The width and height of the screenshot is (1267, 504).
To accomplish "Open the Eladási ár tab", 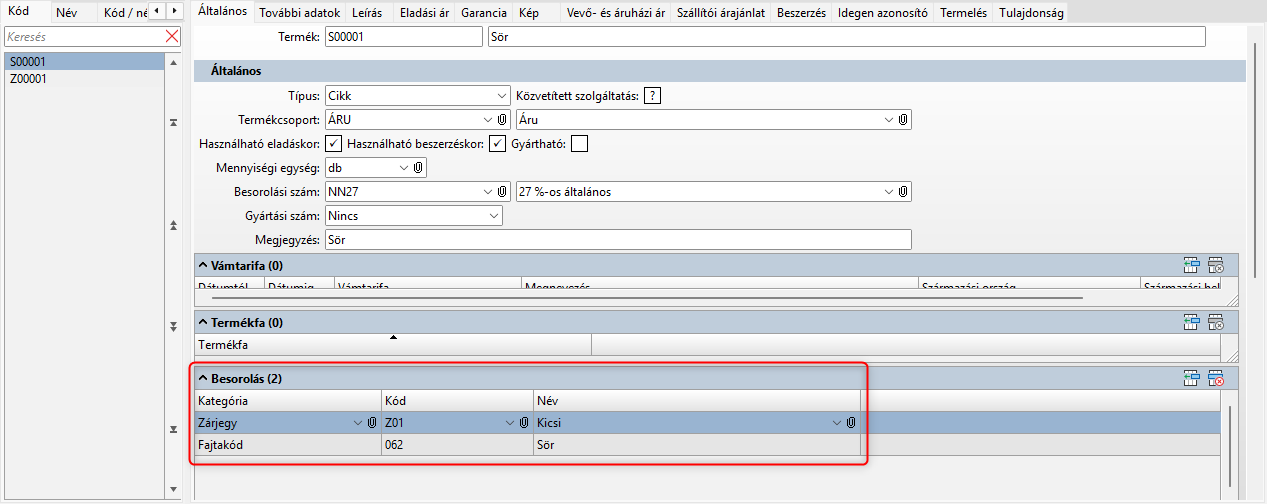I will pos(424,14).
